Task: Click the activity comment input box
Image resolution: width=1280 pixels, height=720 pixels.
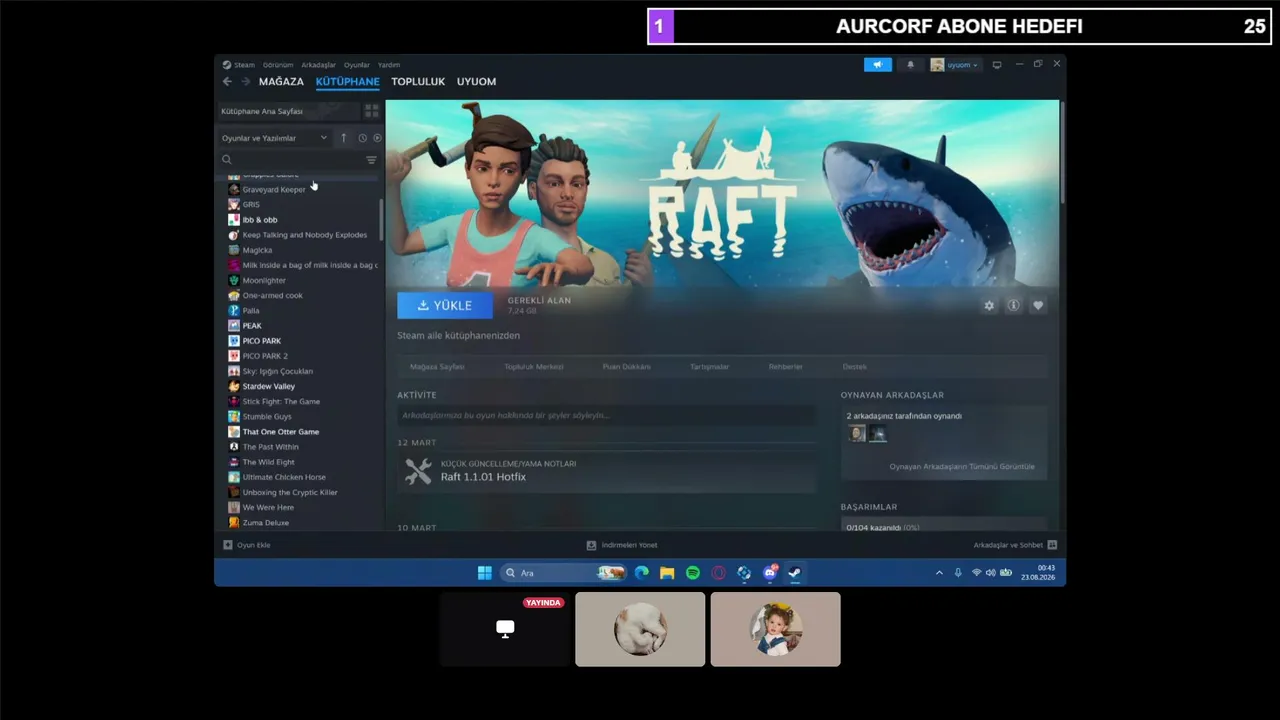Action: [606, 415]
